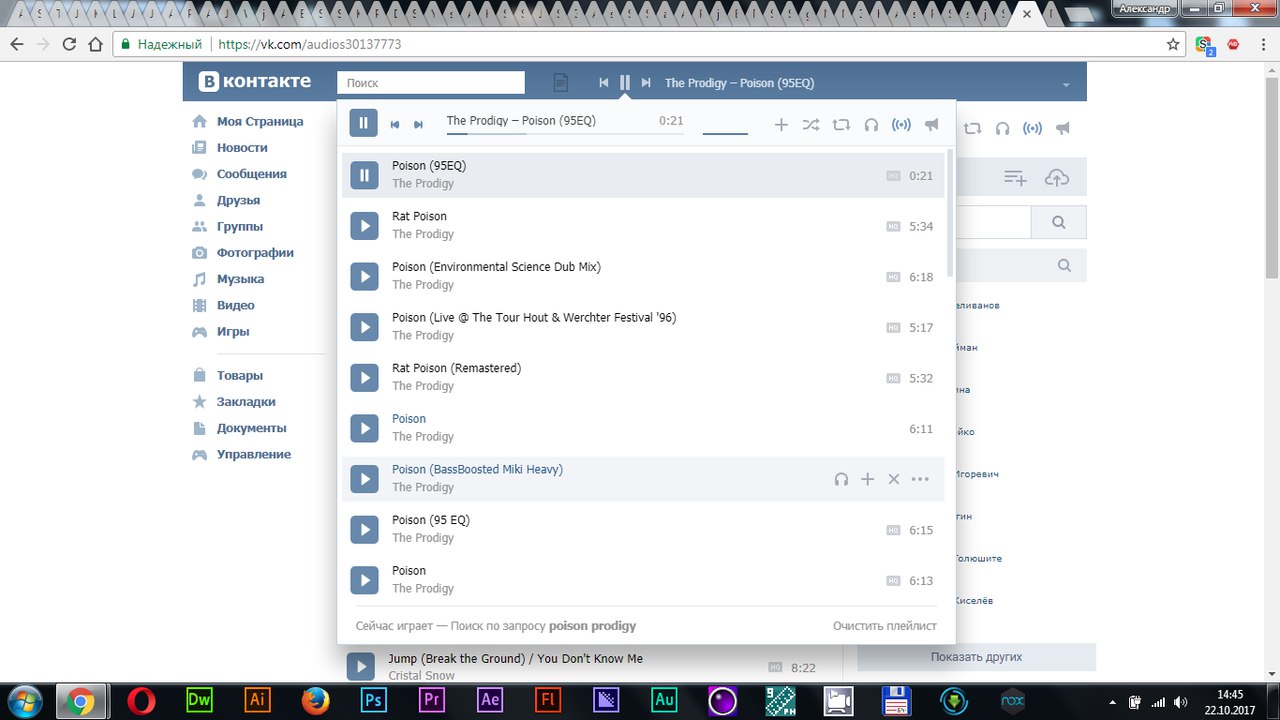The width and height of the screenshot is (1280, 720).
Task: Click the Poison (BassBoosted Miki Heavy) title
Action: tap(477, 470)
